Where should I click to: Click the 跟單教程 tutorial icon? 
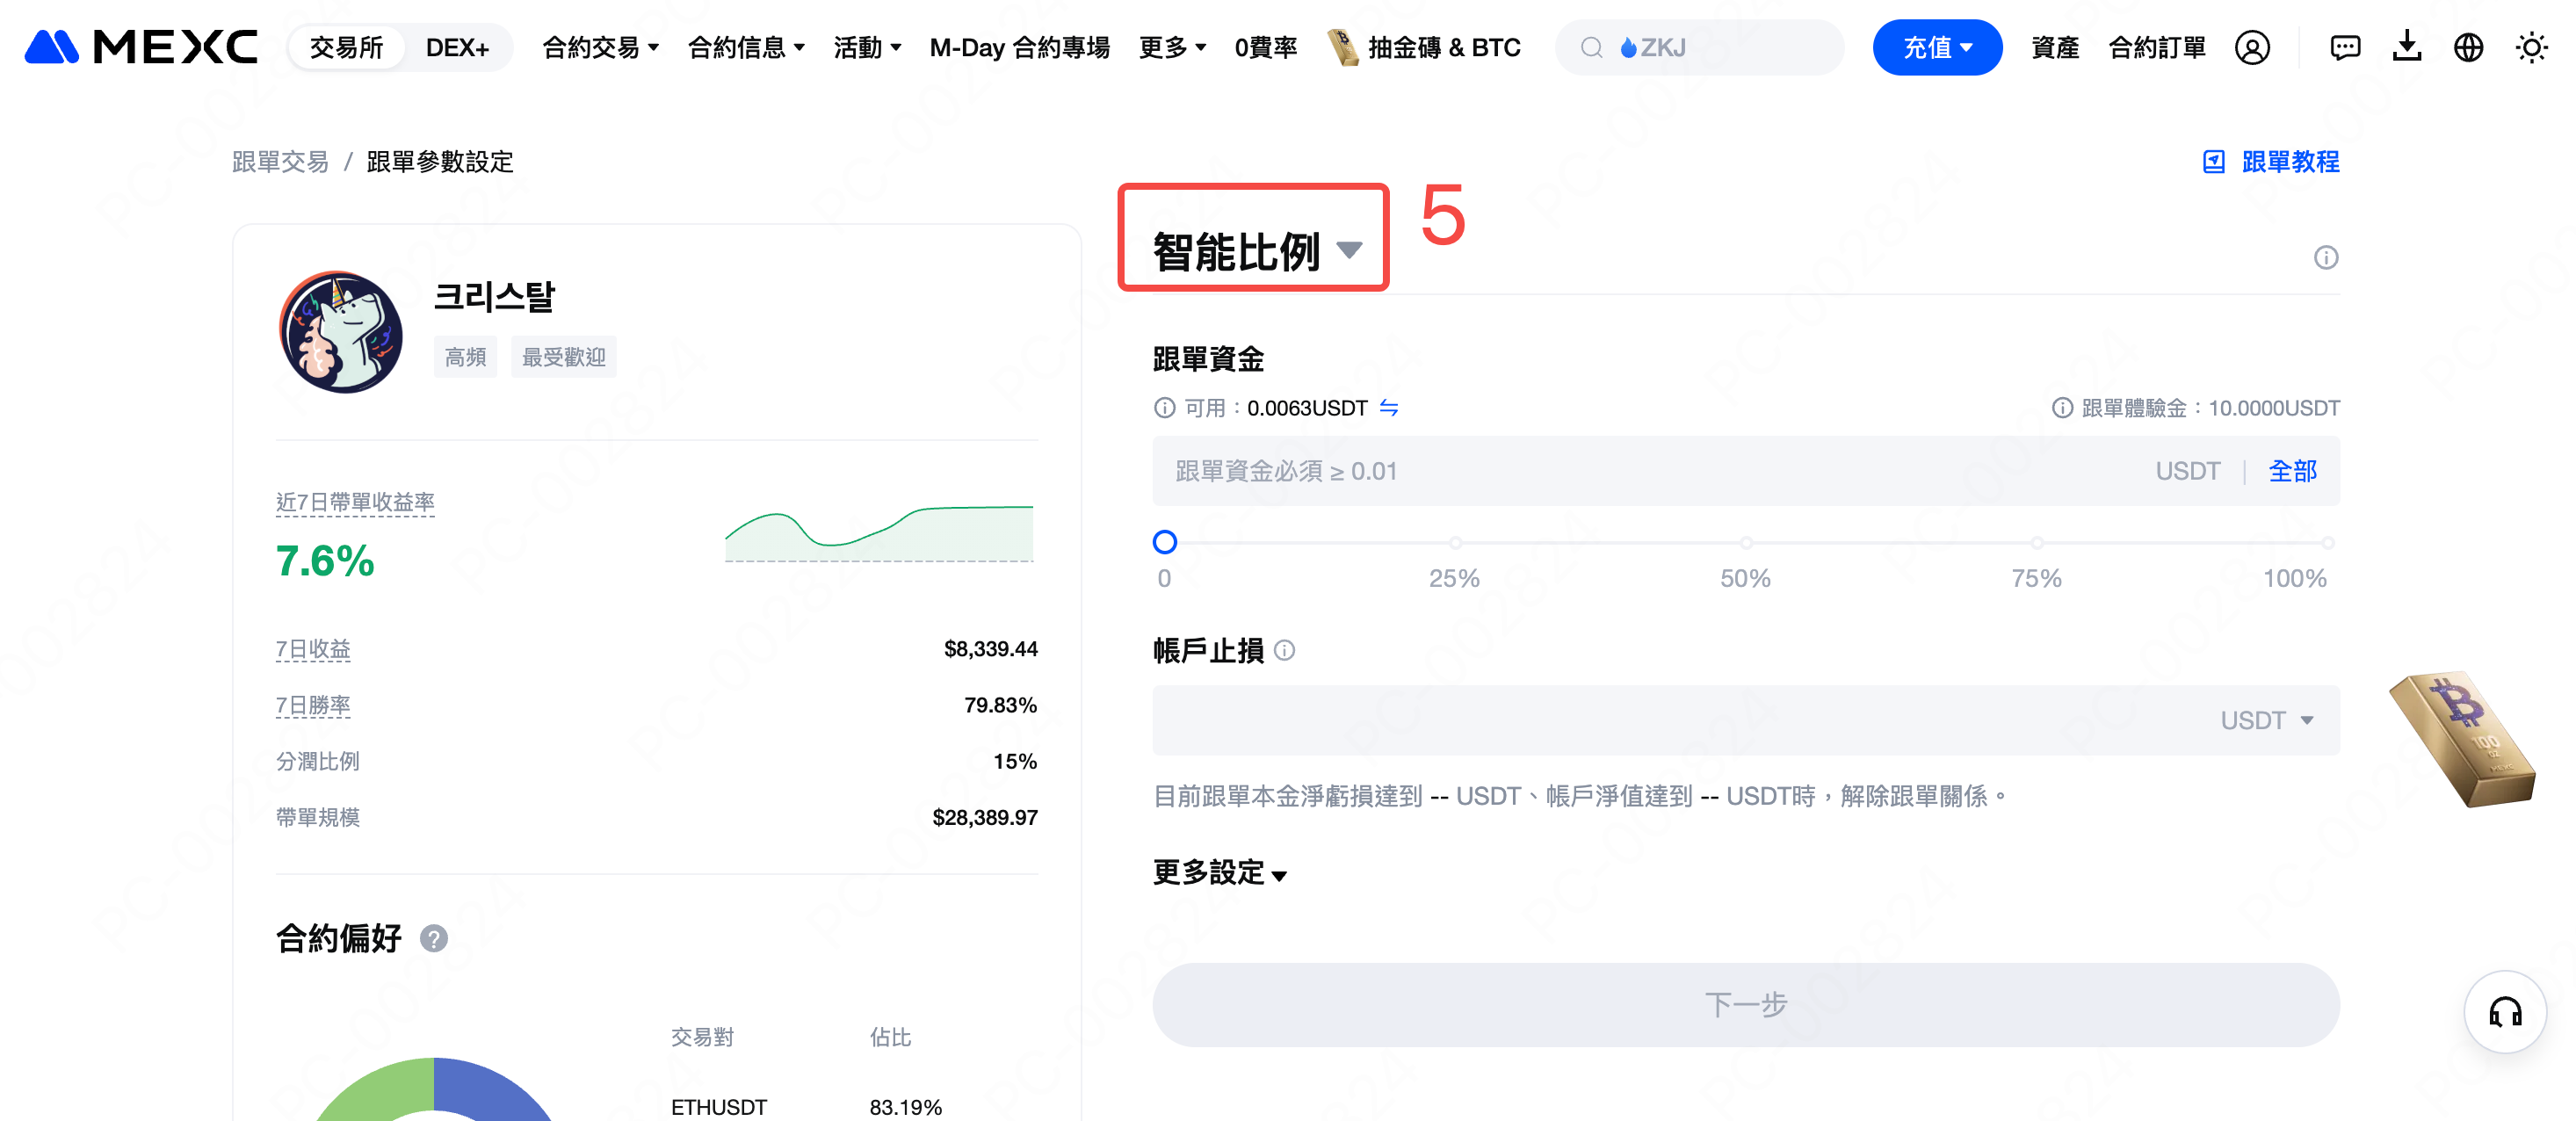tap(2214, 162)
